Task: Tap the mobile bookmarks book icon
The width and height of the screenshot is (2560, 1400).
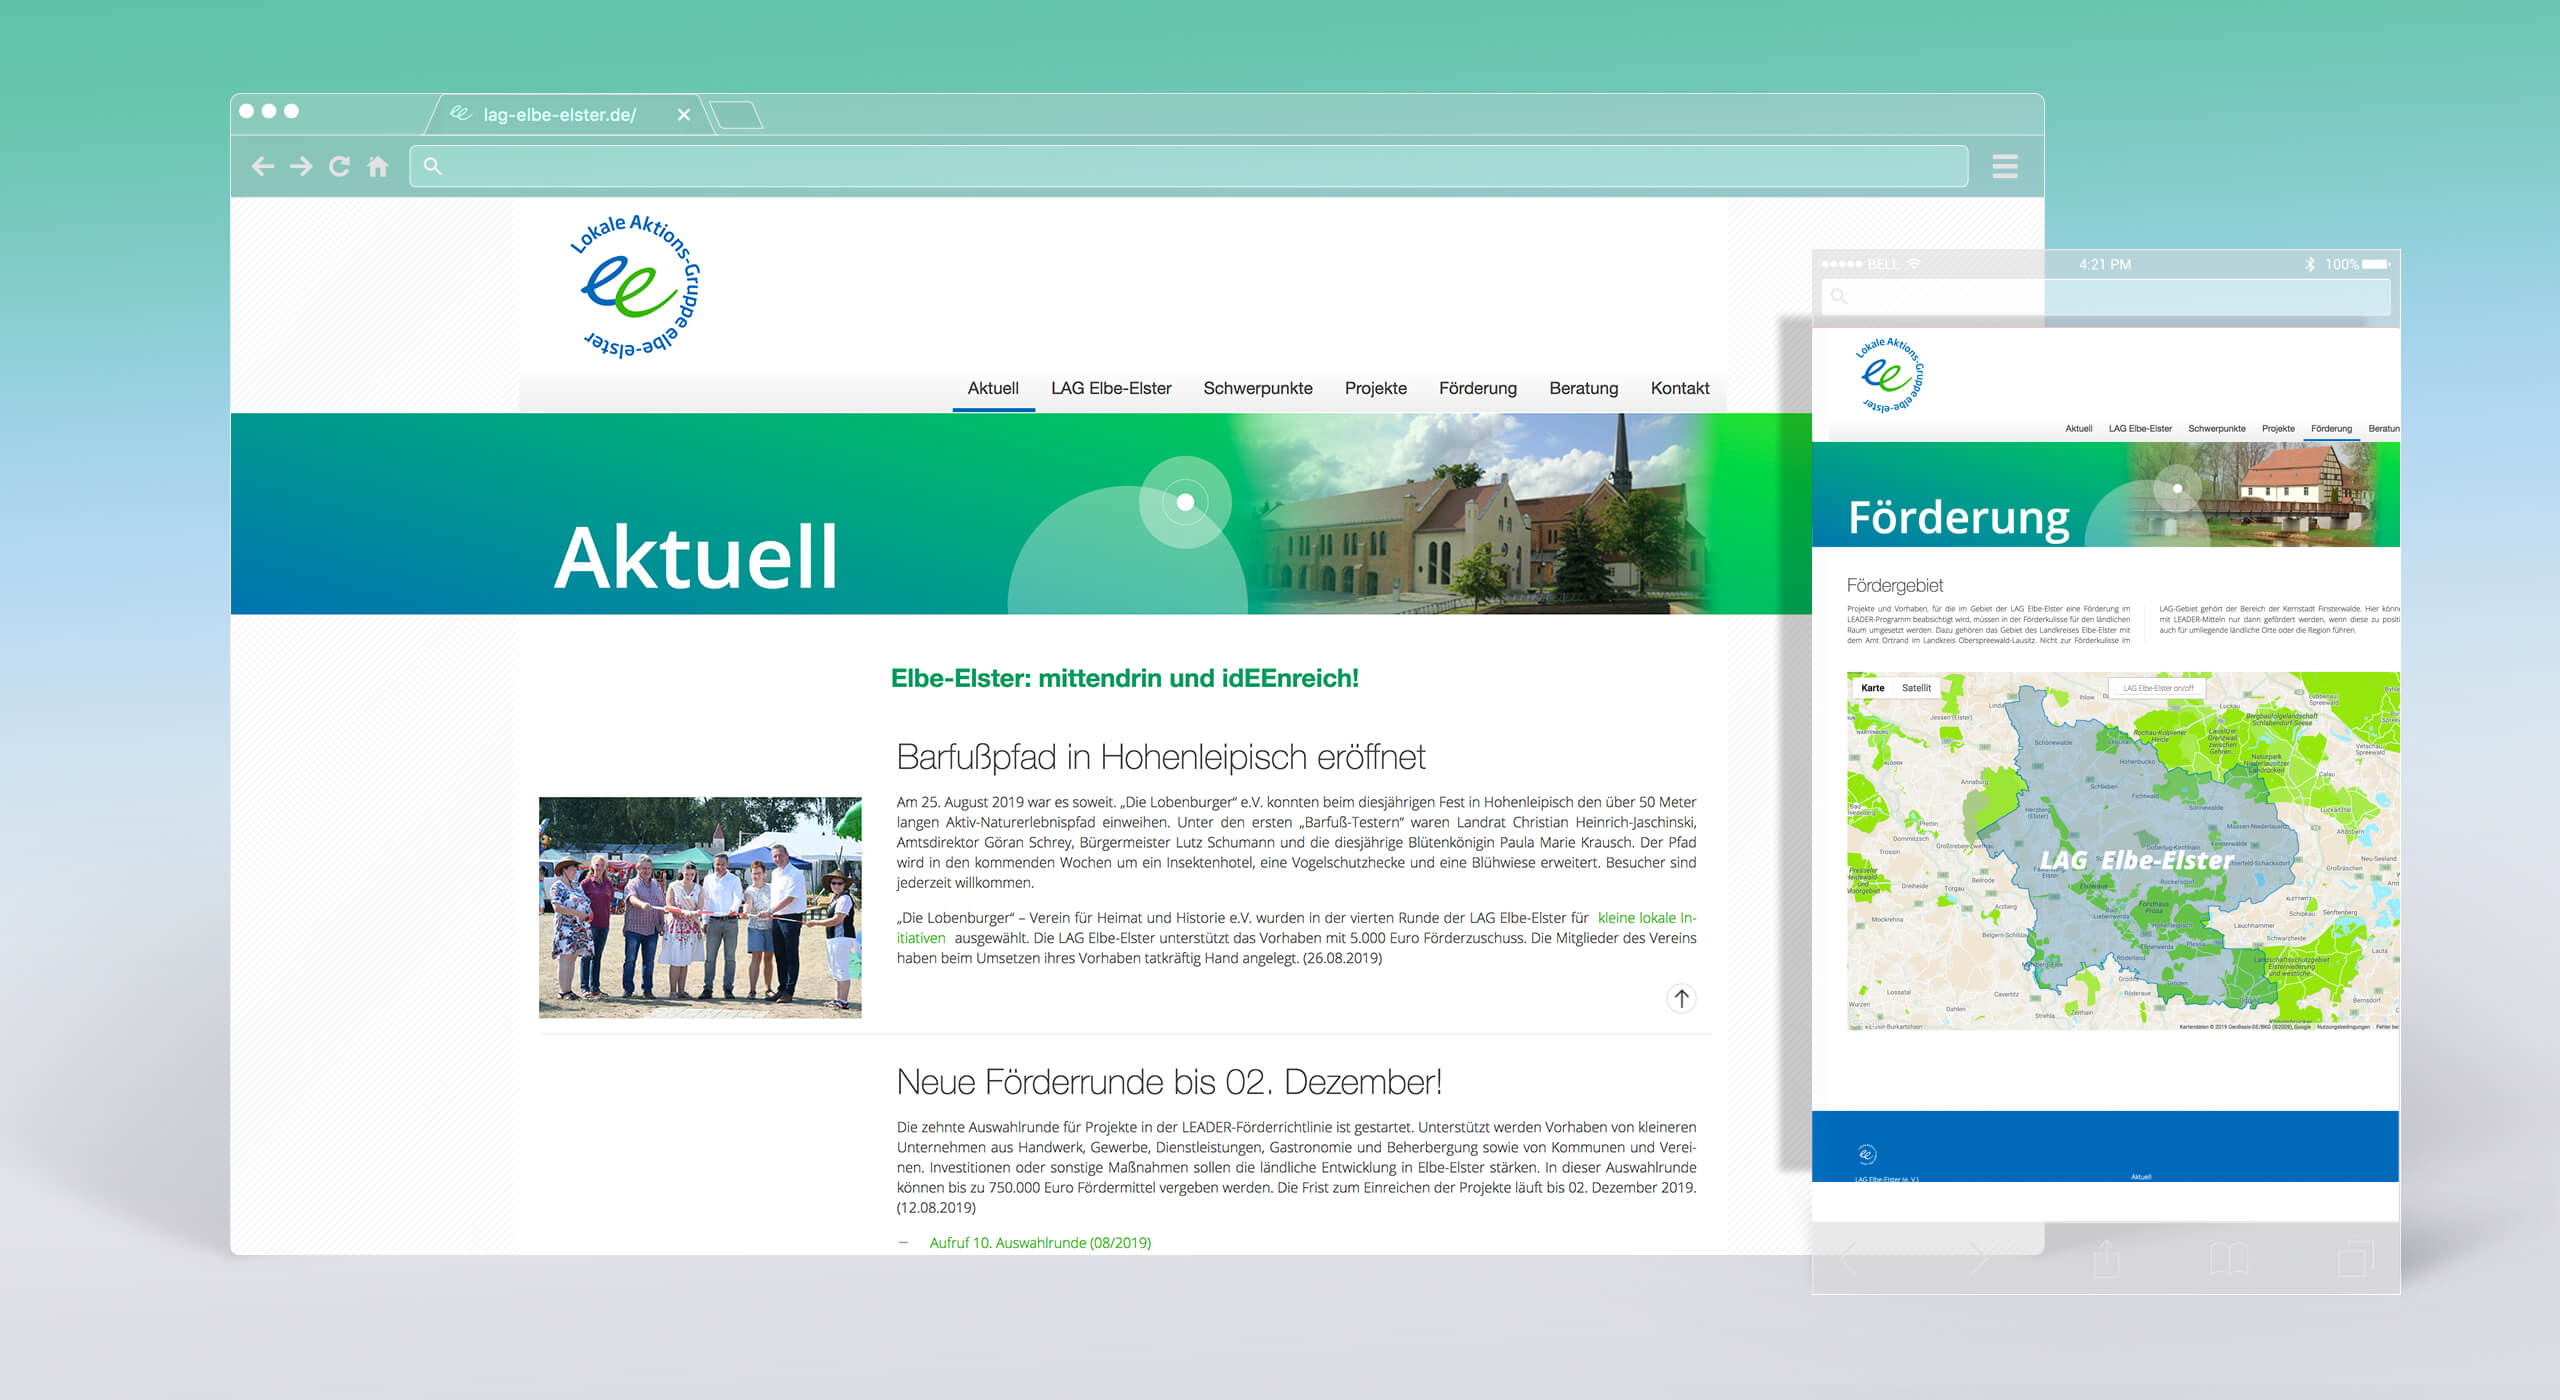Action: (2228, 1258)
